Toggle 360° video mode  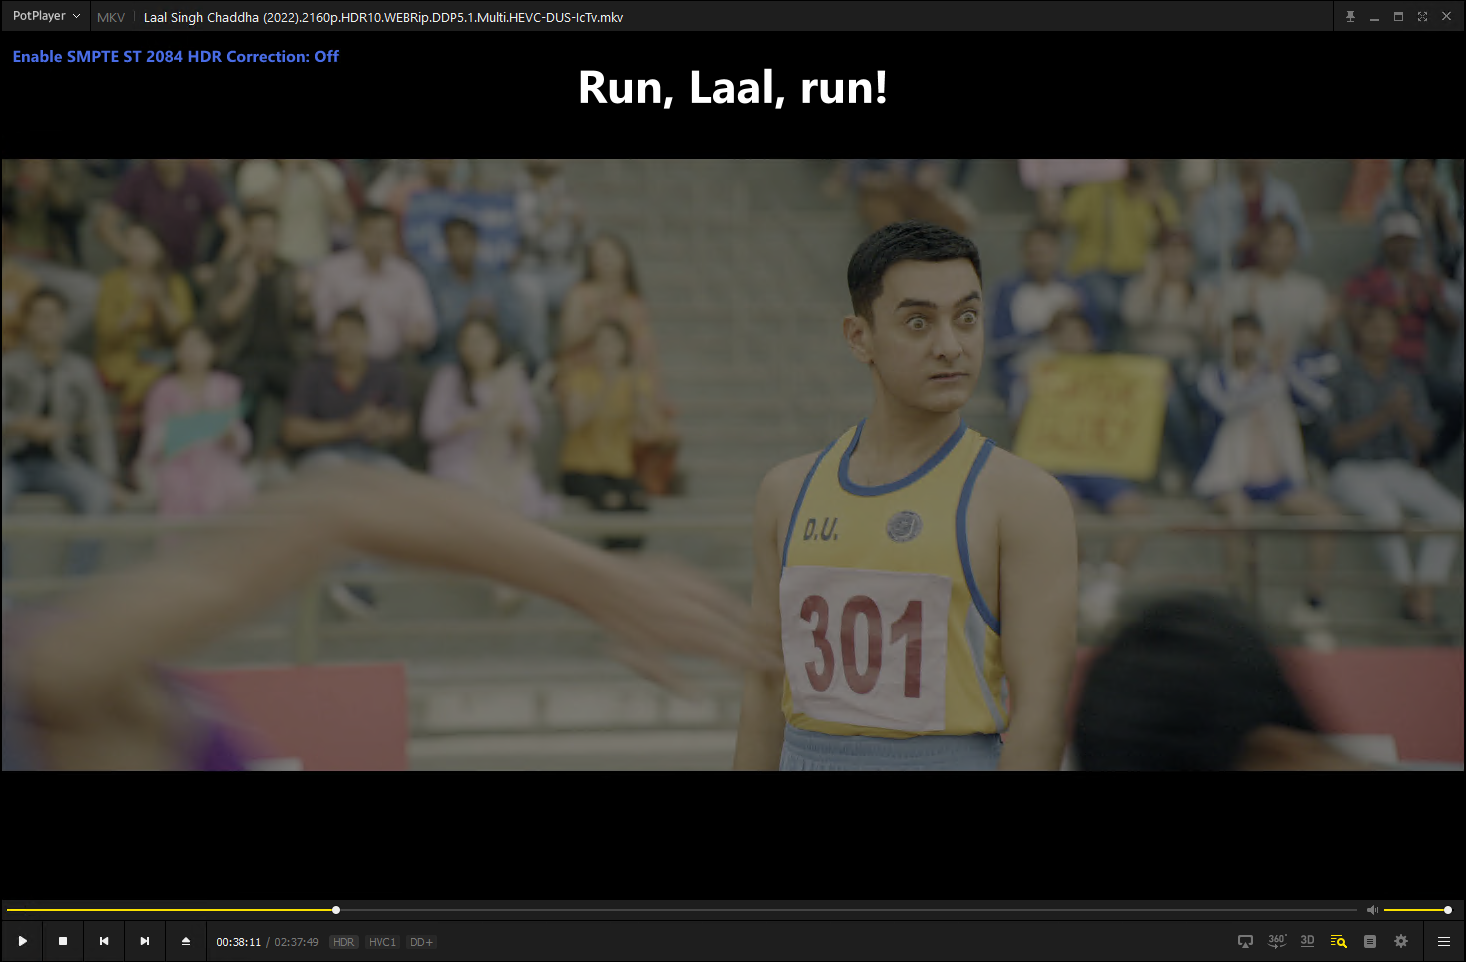click(1277, 941)
